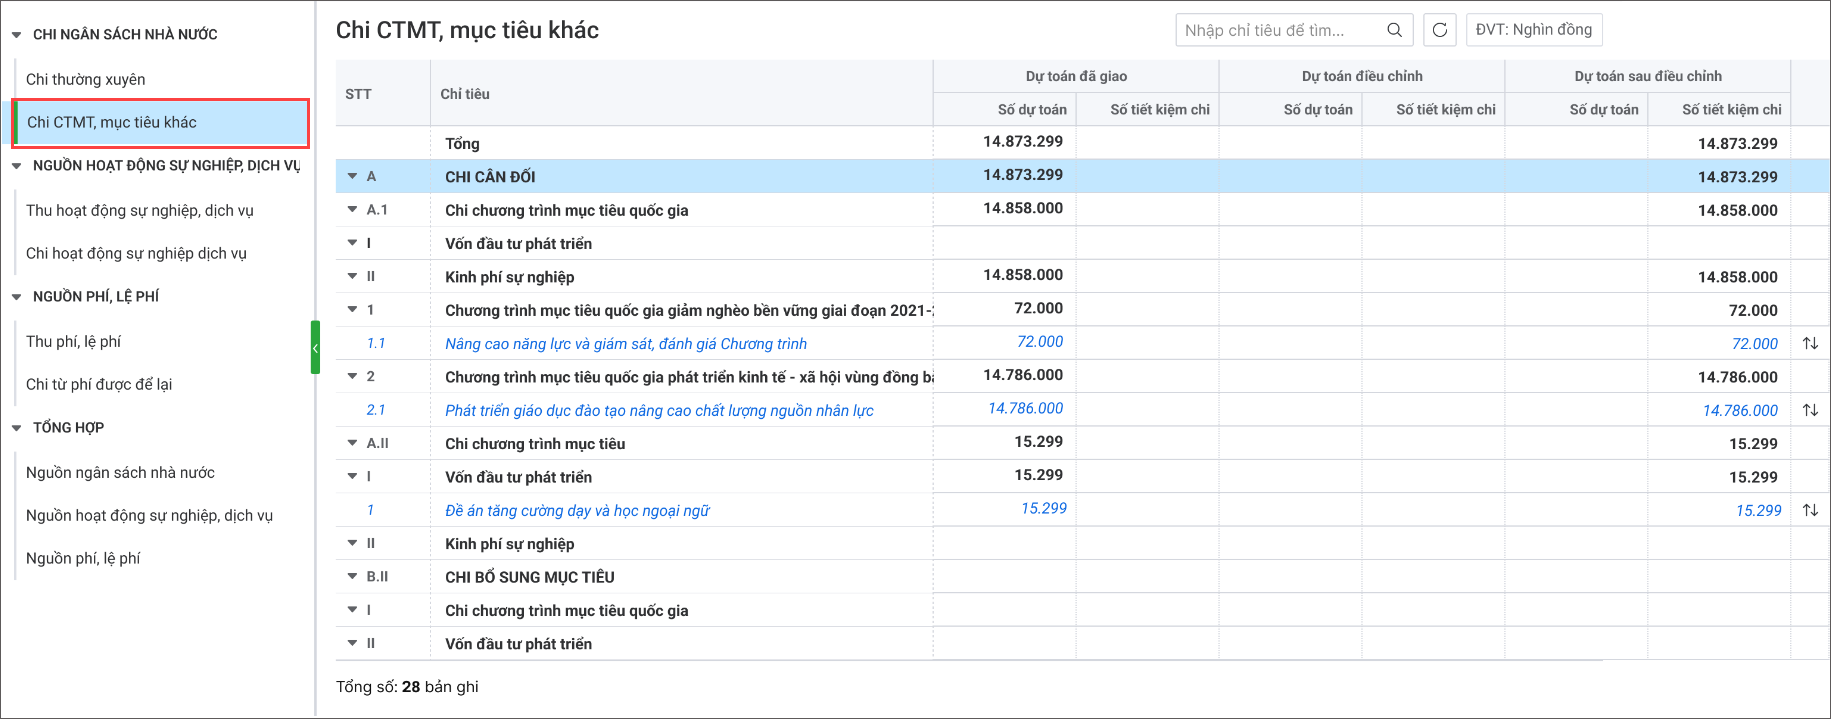Select Chi CTMT, mục tiêu khác item
Screen dimensions: 1831x719
click(x=112, y=122)
